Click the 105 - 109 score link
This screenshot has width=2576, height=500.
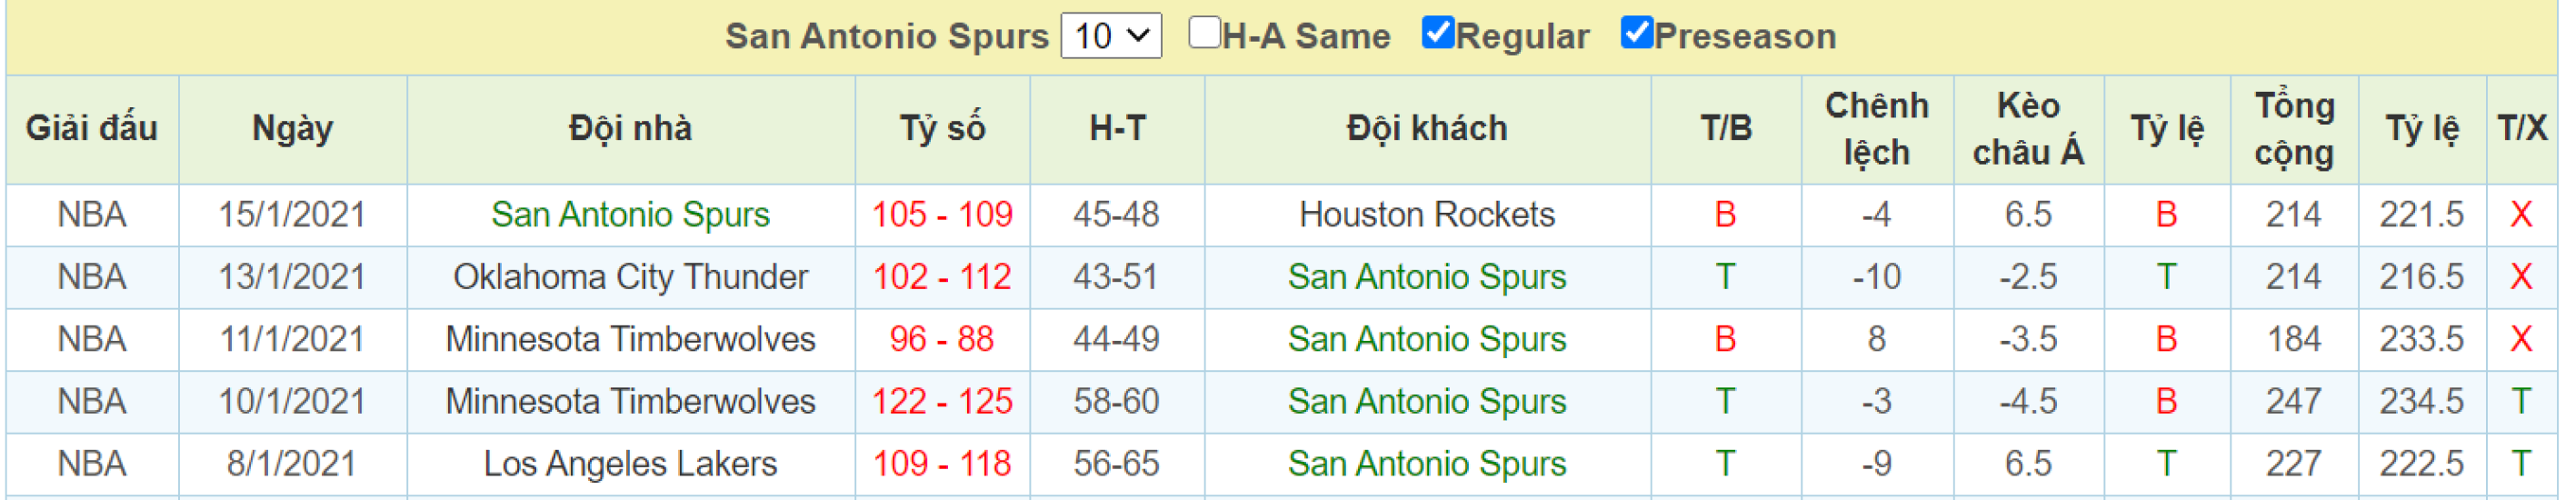pos(942,215)
